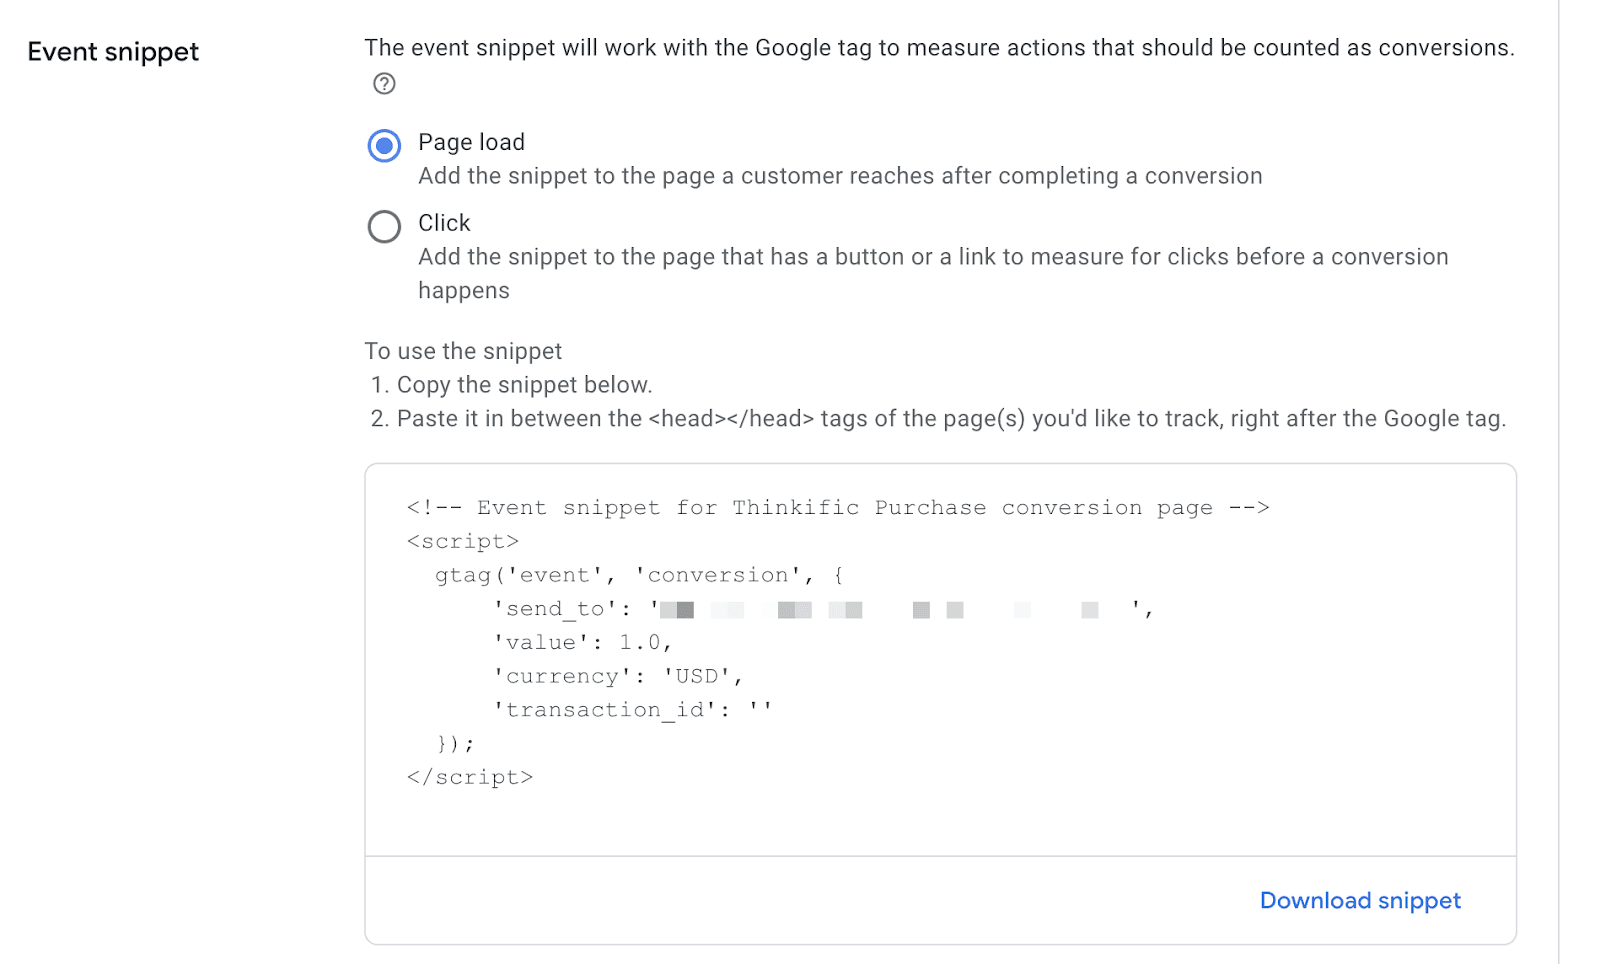Viewport: 1600px width, 964px height.
Task: Click the 'Page load' option label
Action: (x=471, y=142)
